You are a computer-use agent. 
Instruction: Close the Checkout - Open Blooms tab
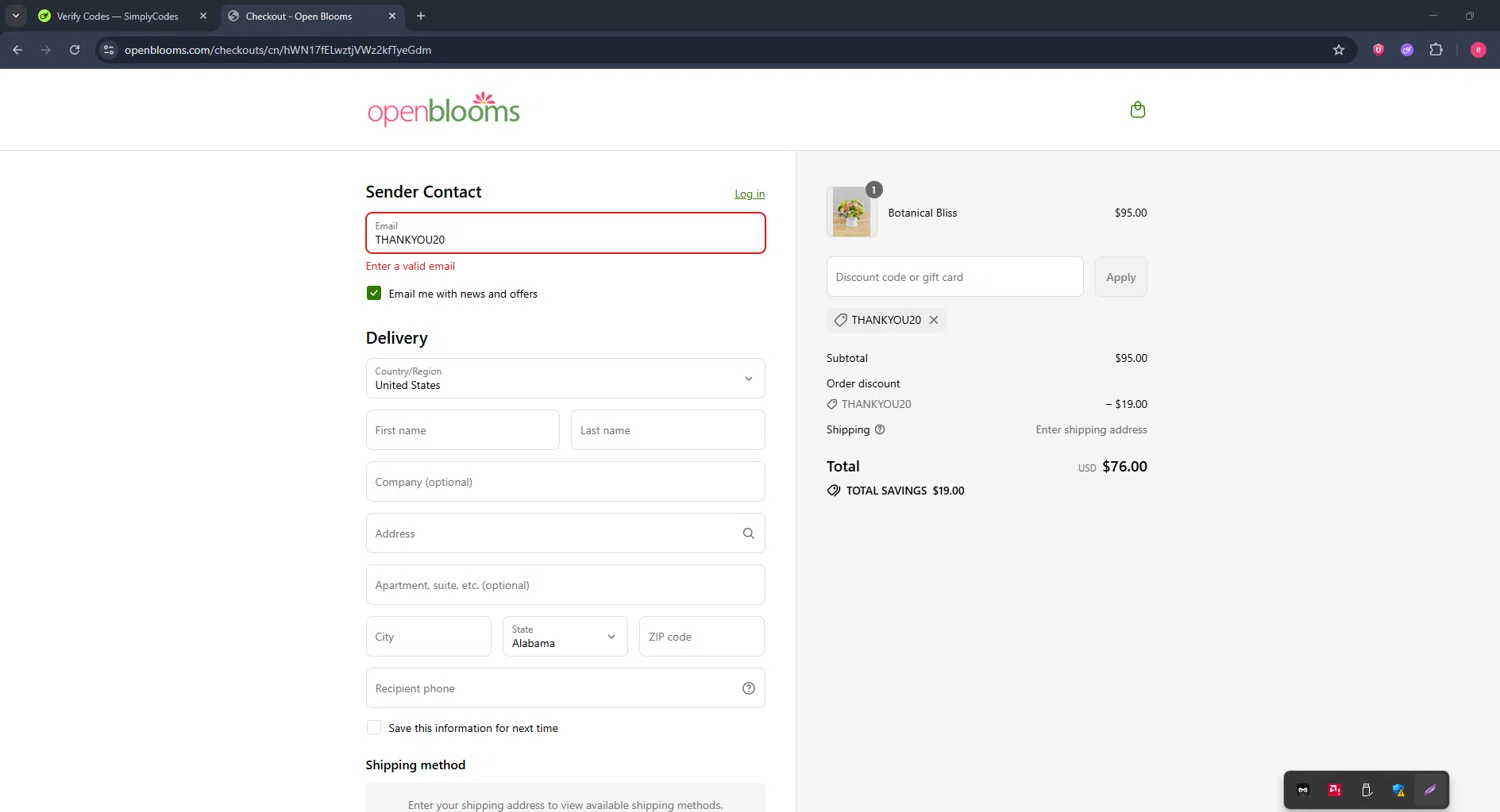[393, 16]
